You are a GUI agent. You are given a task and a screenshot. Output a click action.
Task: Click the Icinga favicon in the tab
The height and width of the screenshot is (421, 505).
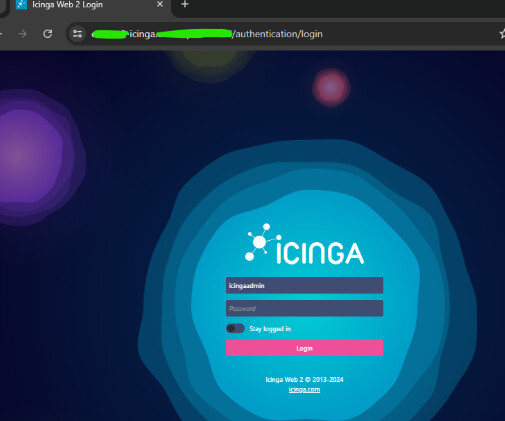[22, 4]
